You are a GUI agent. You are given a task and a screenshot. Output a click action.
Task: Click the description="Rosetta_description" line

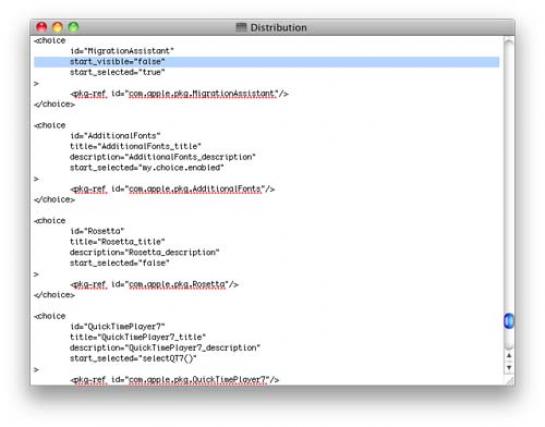[x=145, y=252]
